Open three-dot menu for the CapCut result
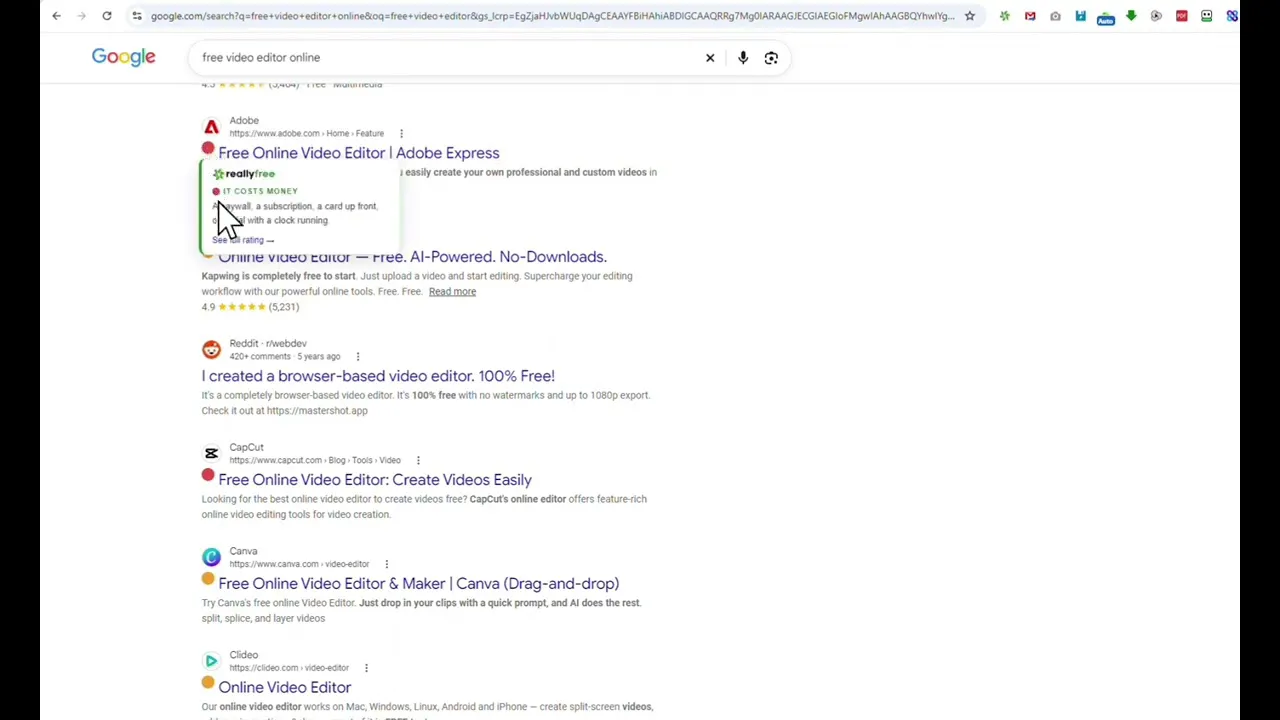Viewport: 1280px width, 720px height. tap(418, 461)
